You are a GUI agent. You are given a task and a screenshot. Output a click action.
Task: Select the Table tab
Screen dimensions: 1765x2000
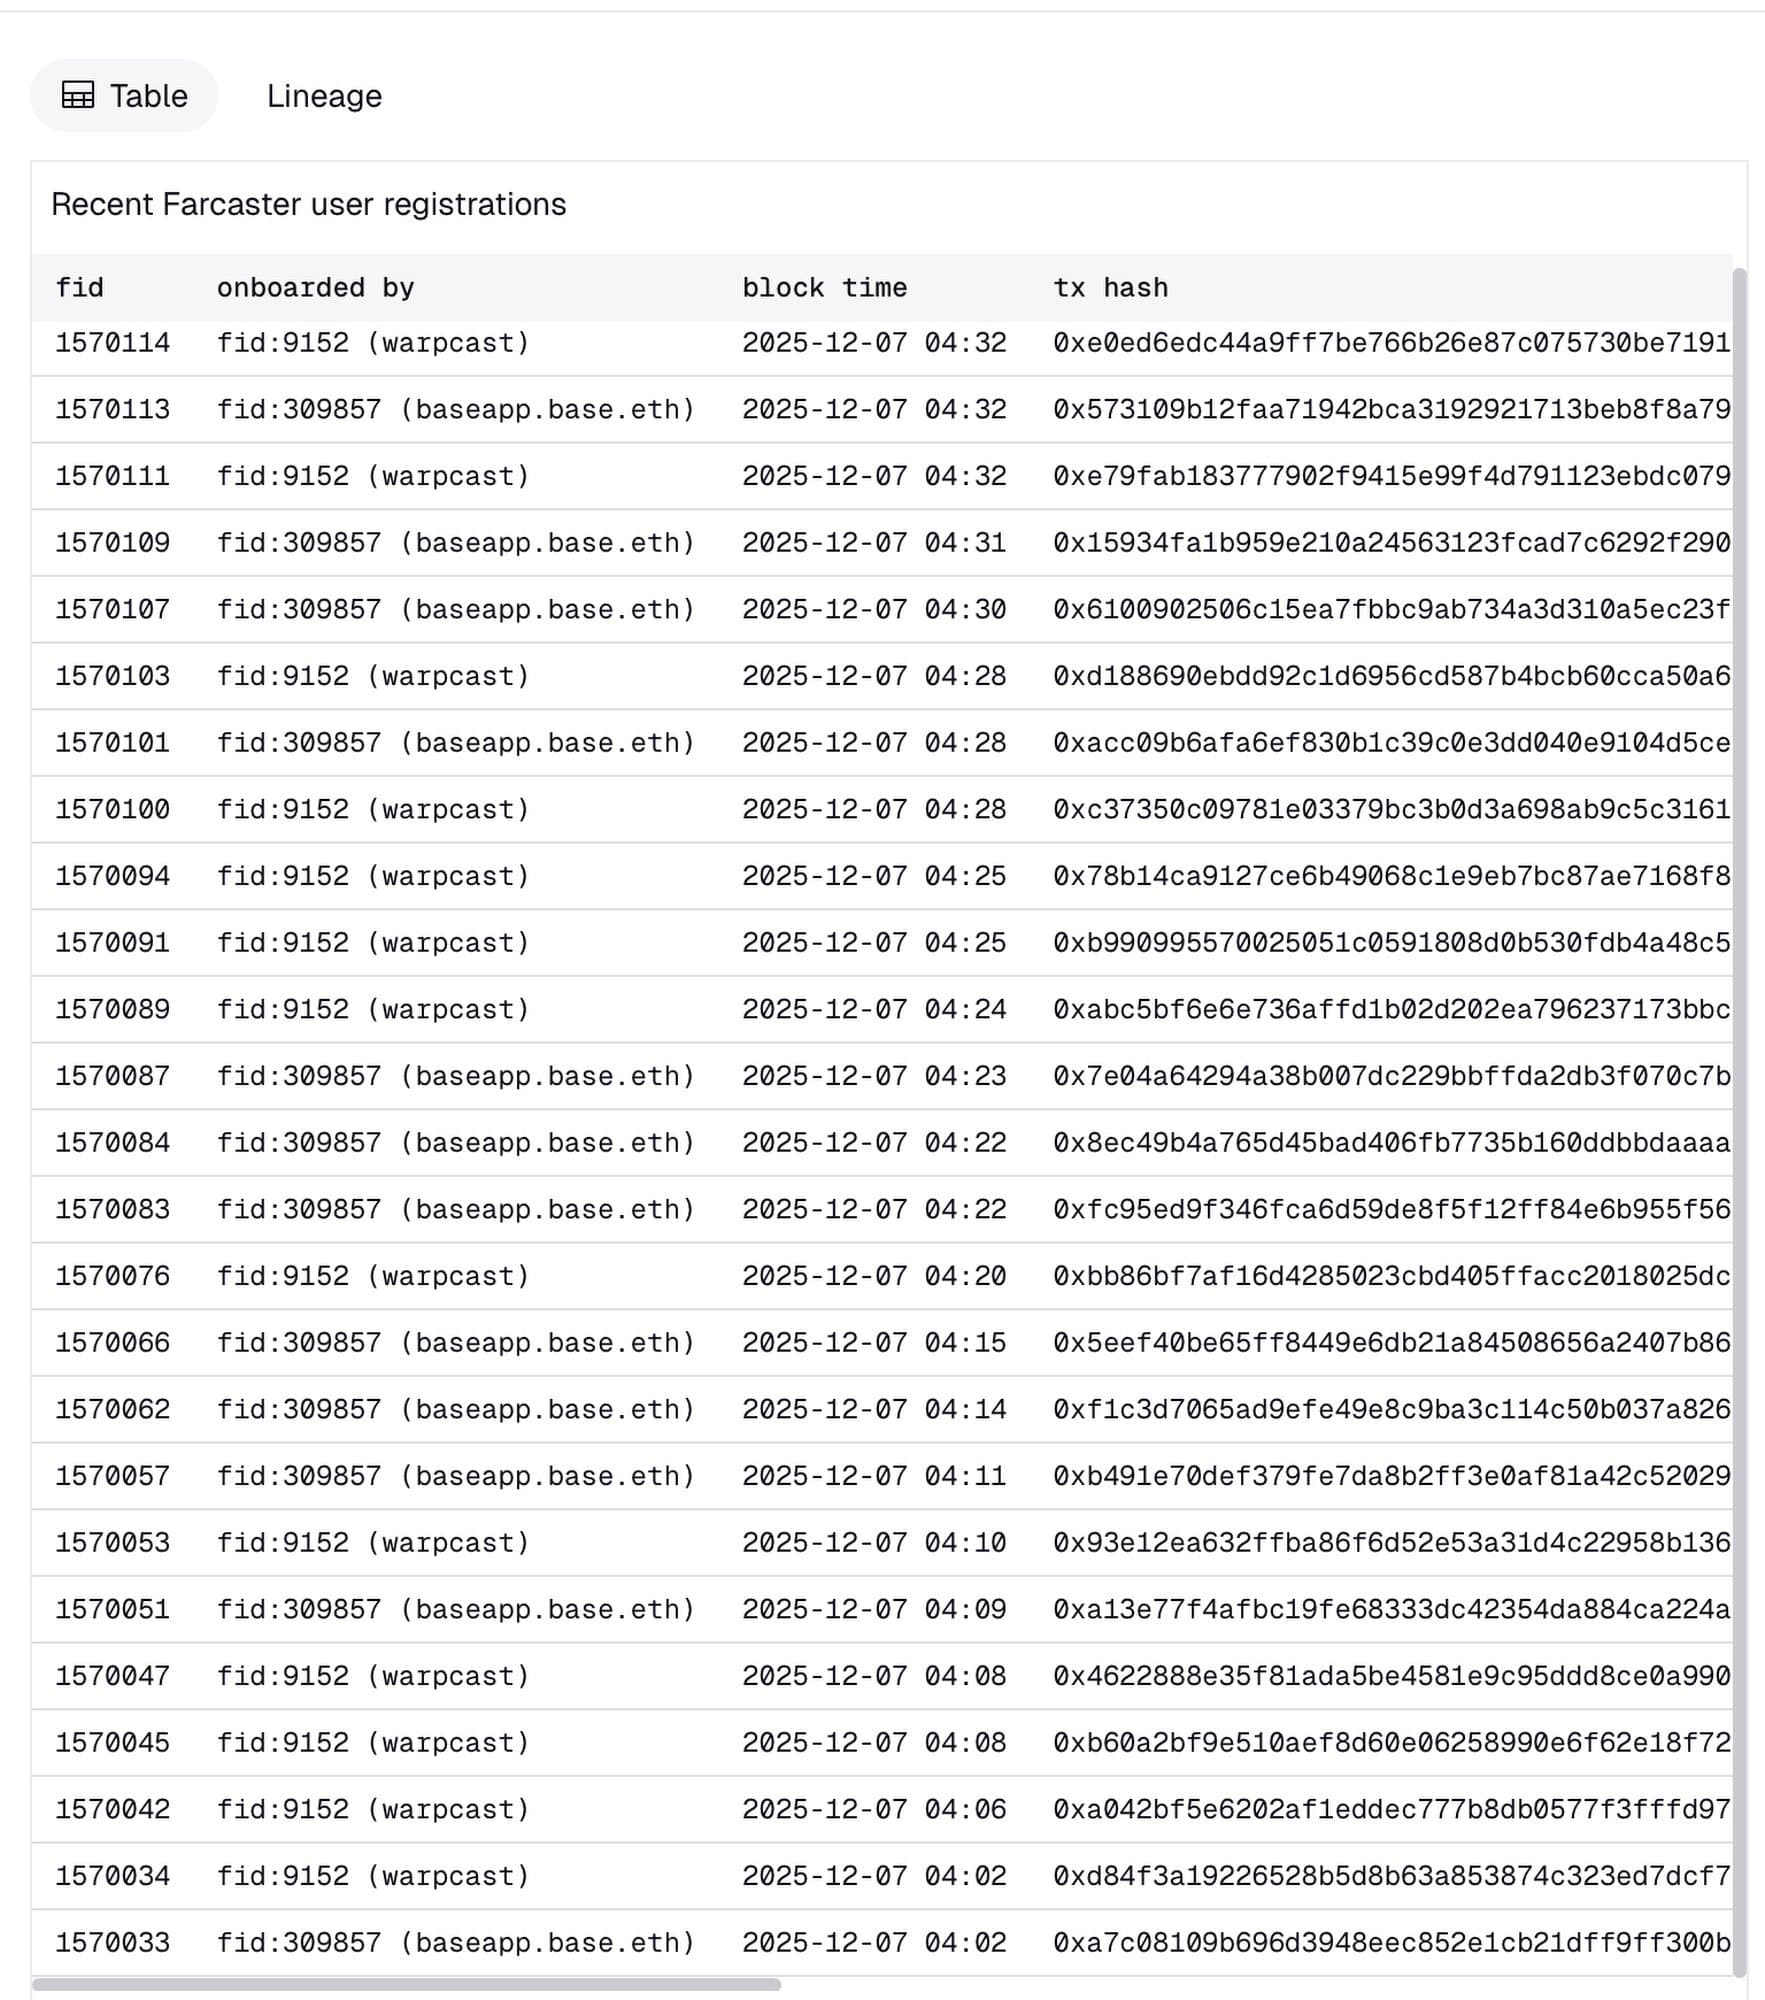[124, 96]
